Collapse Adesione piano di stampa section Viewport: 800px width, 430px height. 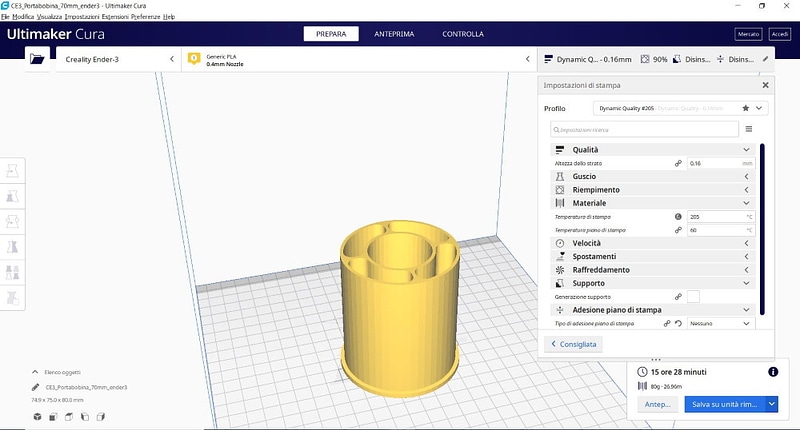click(653, 310)
